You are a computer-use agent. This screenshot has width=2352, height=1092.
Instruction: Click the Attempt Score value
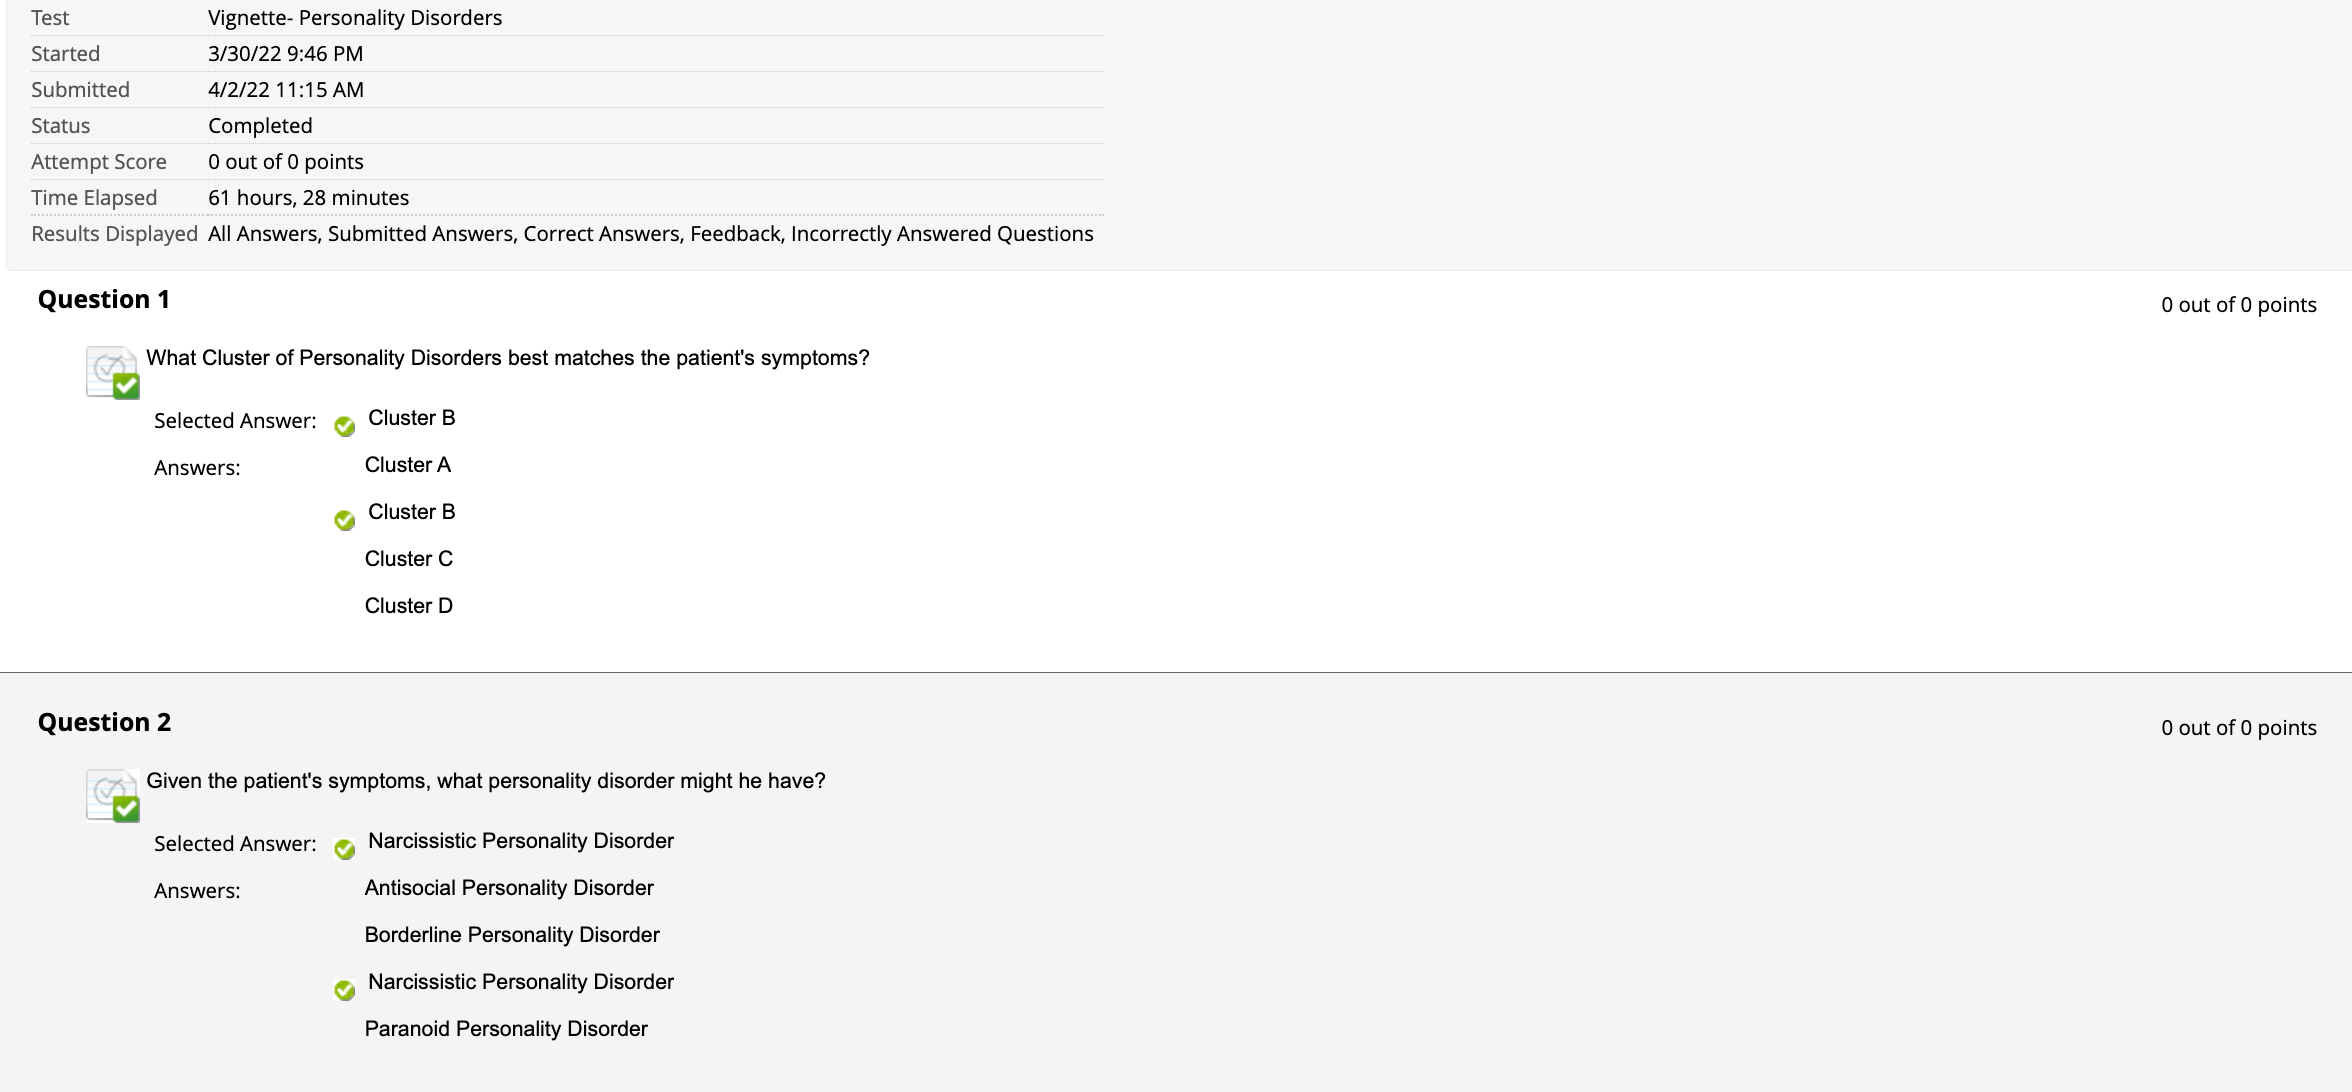coord(286,162)
